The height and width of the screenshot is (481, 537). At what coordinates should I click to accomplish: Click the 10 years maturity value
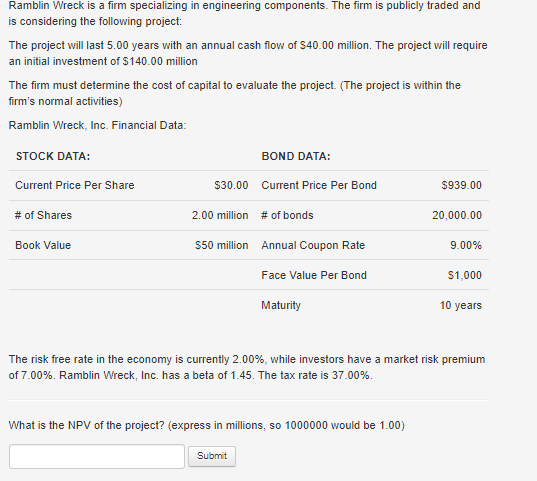461,305
